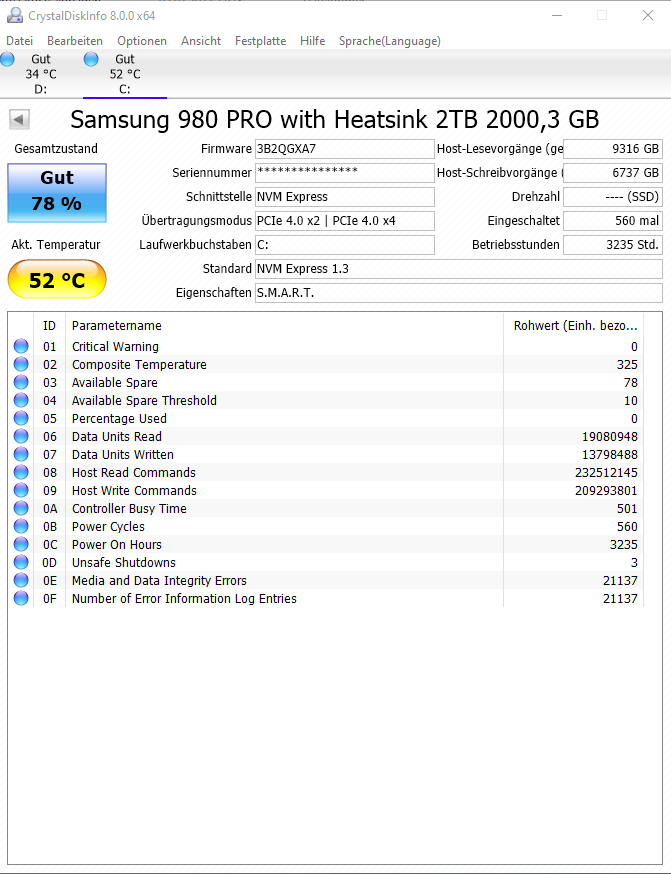Select the C: drive tab showing 52 °C
Viewport: 671px width, 874px height.
coord(125,74)
